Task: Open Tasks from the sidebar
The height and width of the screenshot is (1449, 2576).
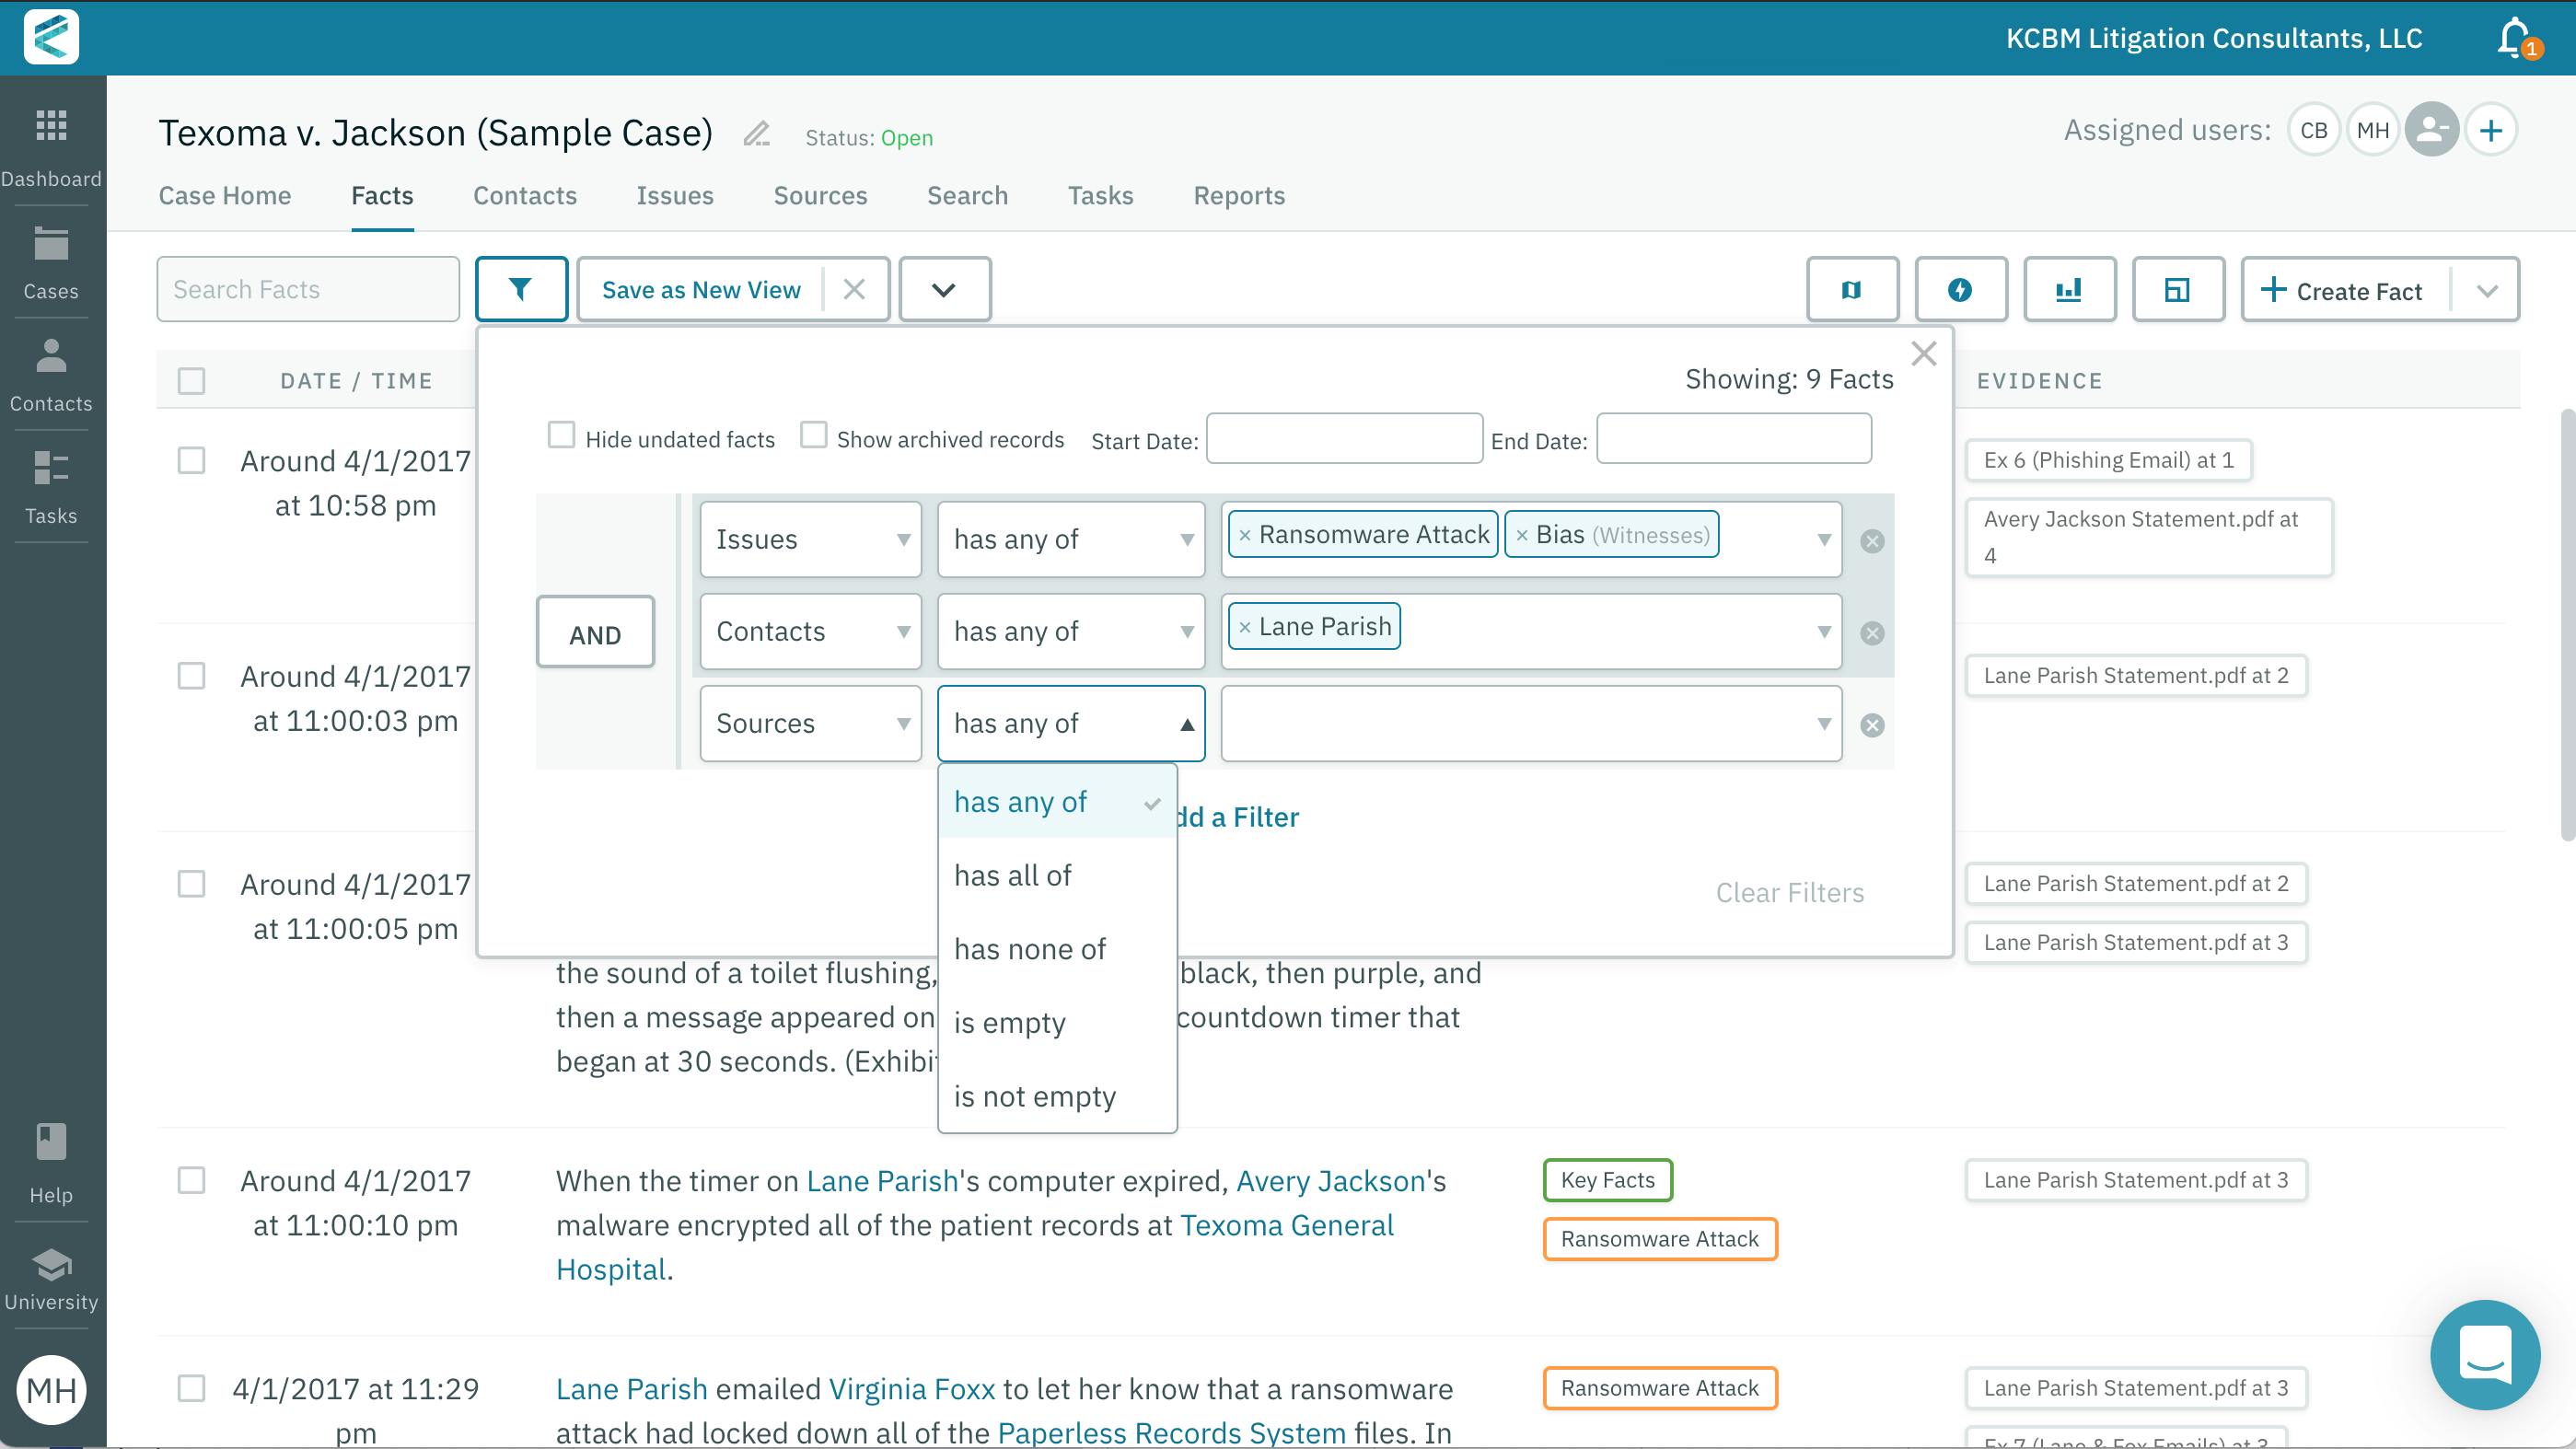Action: pyautogui.click(x=50, y=483)
